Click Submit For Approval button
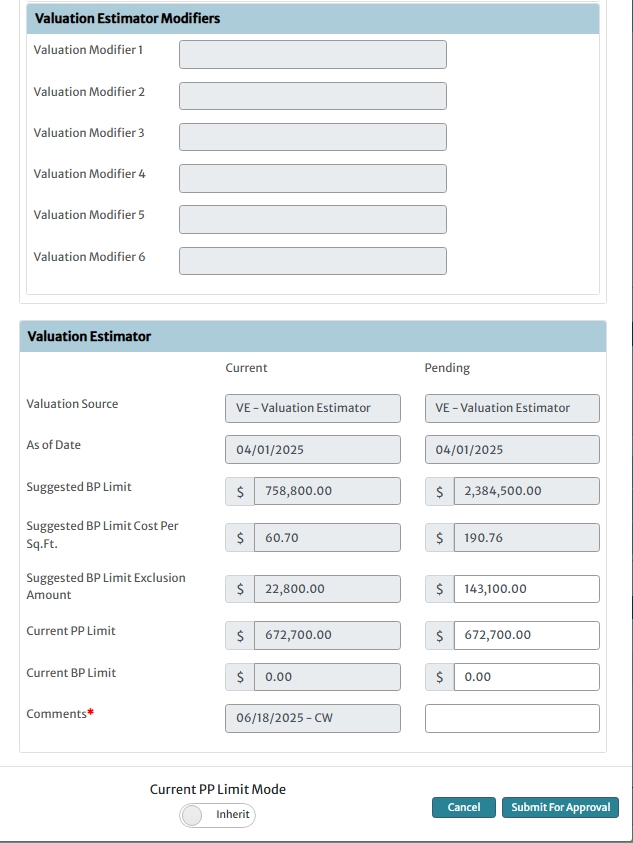633x843 pixels. coord(560,807)
